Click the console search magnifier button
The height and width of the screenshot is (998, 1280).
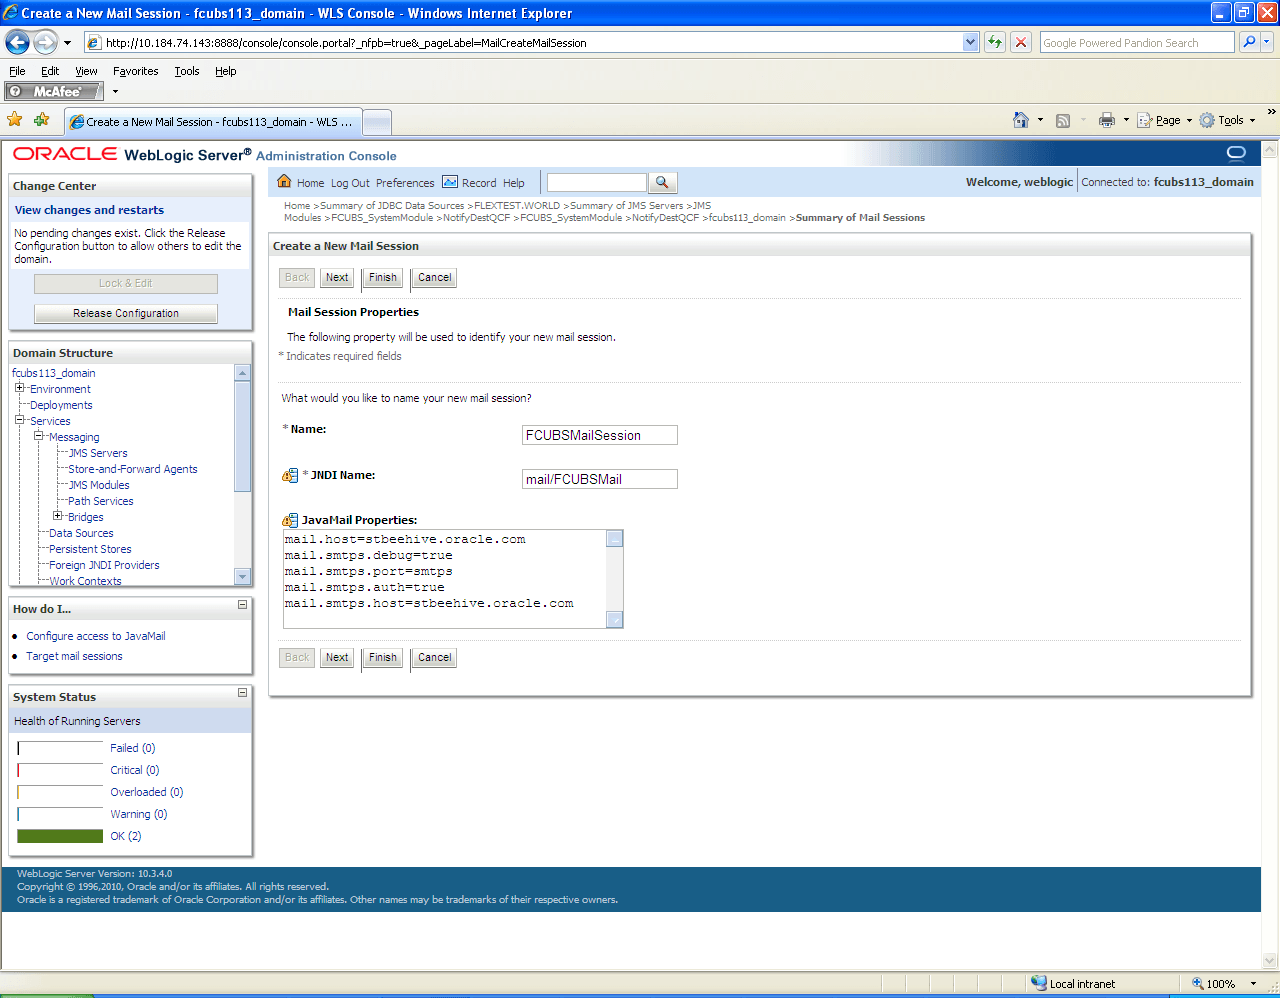click(662, 182)
